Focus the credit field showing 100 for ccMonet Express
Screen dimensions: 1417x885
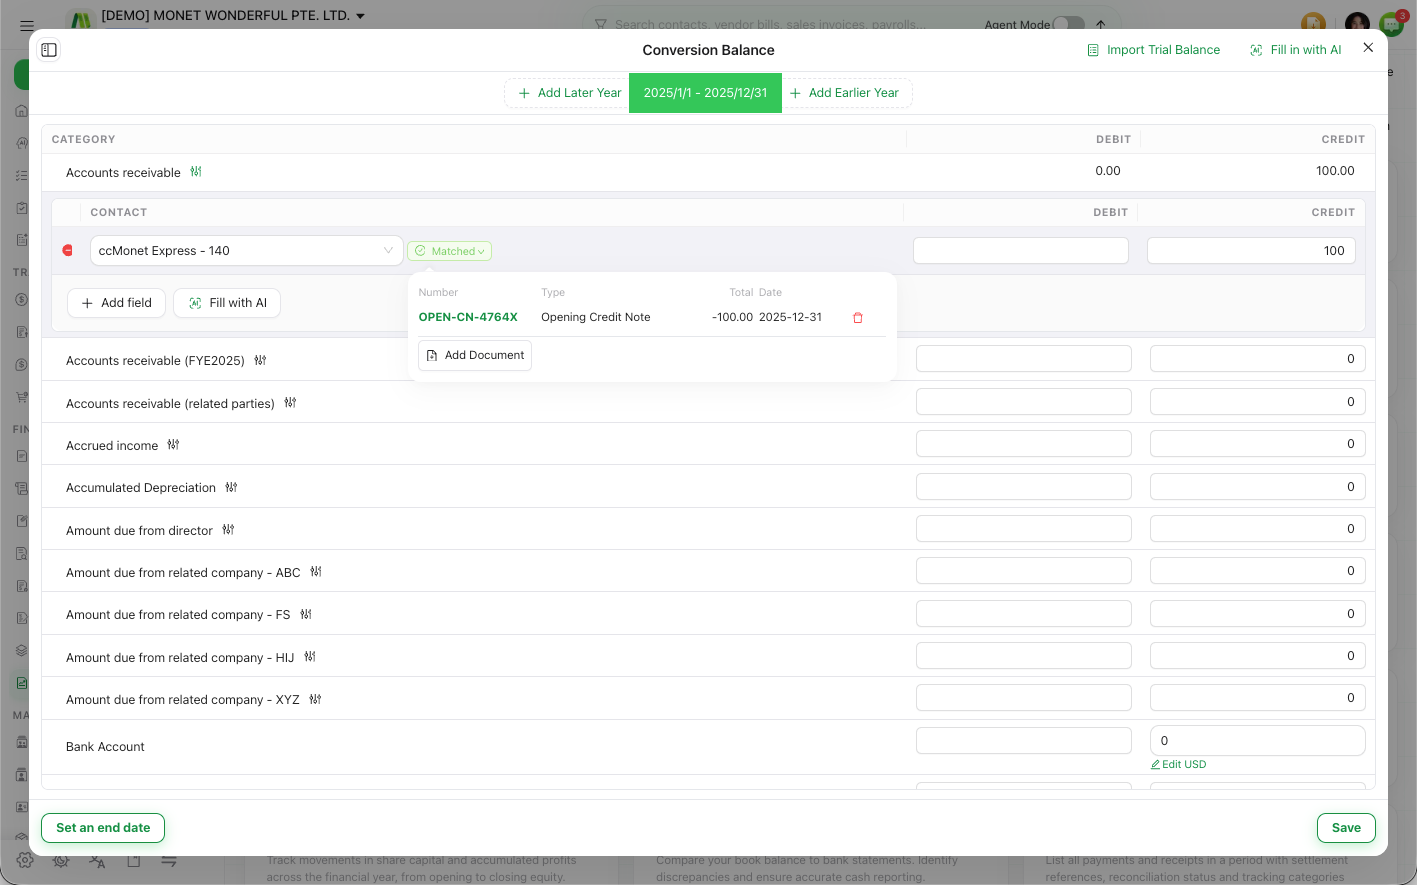pyautogui.click(x=1251, y=251)
